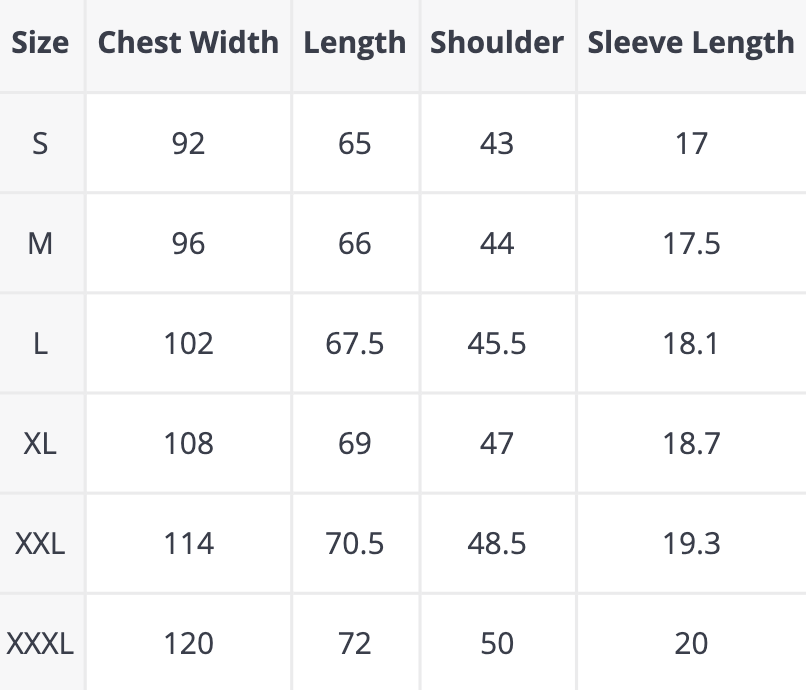Image resolution: width=806 pixels, height=690 pixels.
Task: Click the length value 67.5
Action: (x=355, y=344)
